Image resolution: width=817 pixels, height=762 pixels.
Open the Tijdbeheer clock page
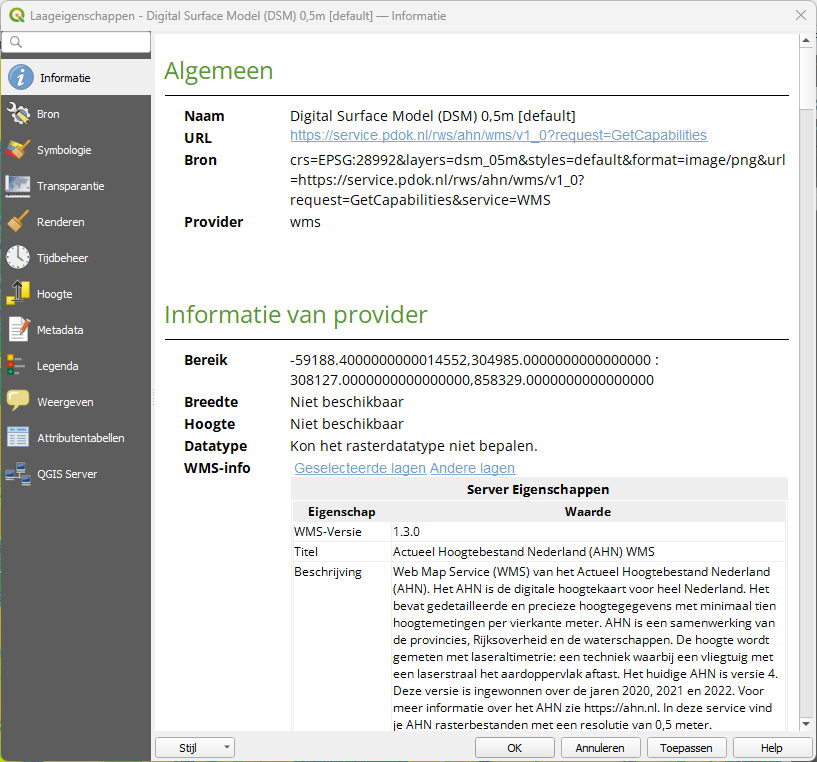[76, 257]
